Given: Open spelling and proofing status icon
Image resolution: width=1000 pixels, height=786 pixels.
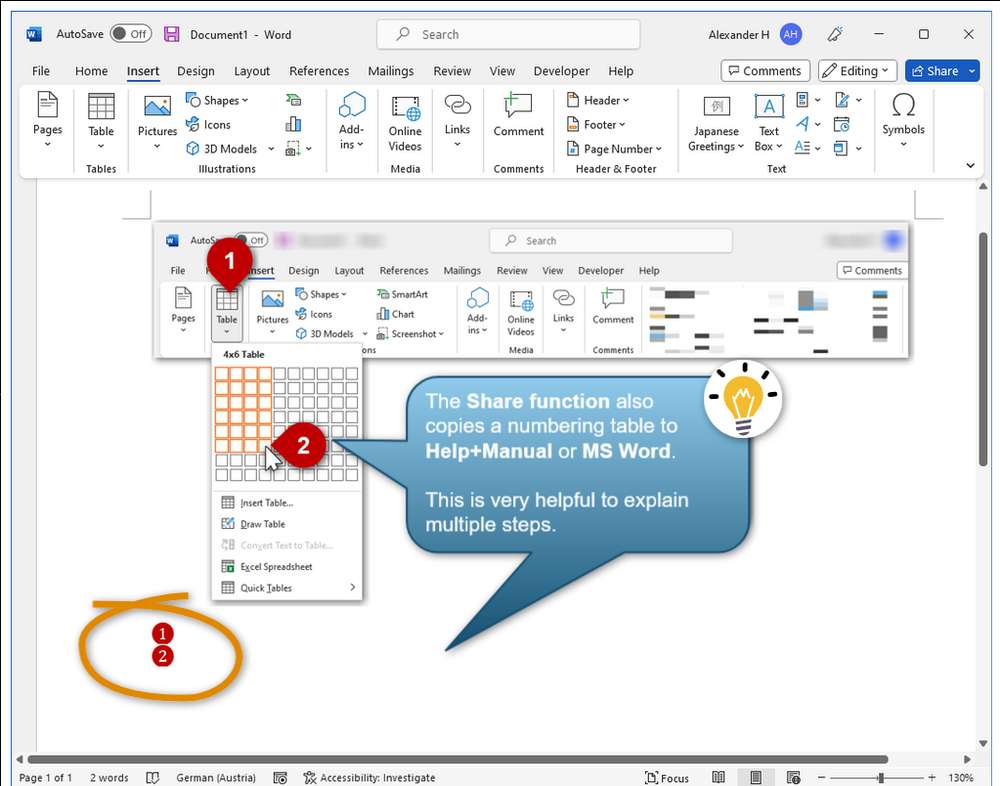Looking at the screenshot, I should [x=152, y=778].
